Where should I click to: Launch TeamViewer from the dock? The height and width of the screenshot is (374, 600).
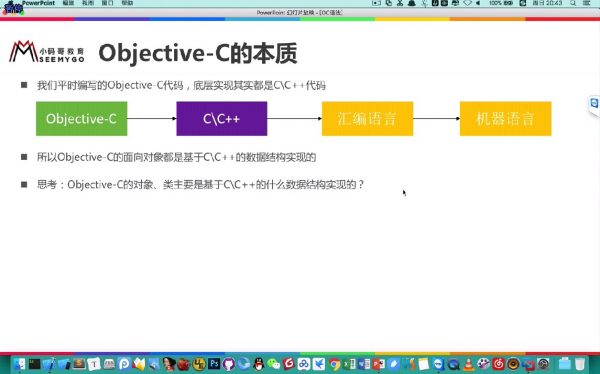[438, 364]
